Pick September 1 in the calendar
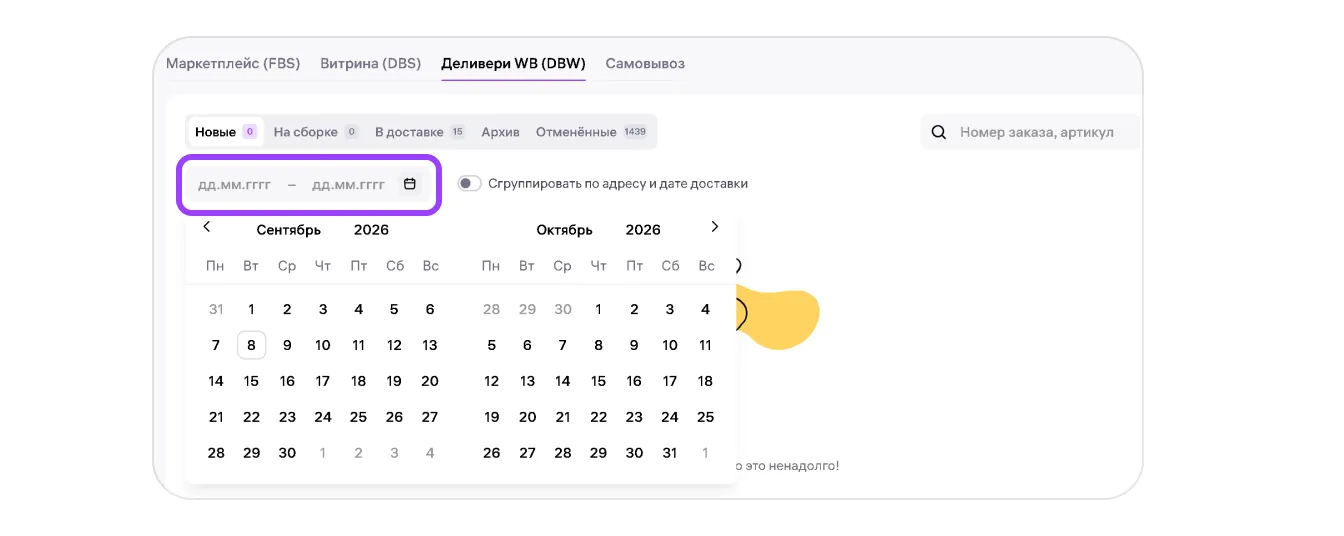1344x536 pixels. (252, 309)
